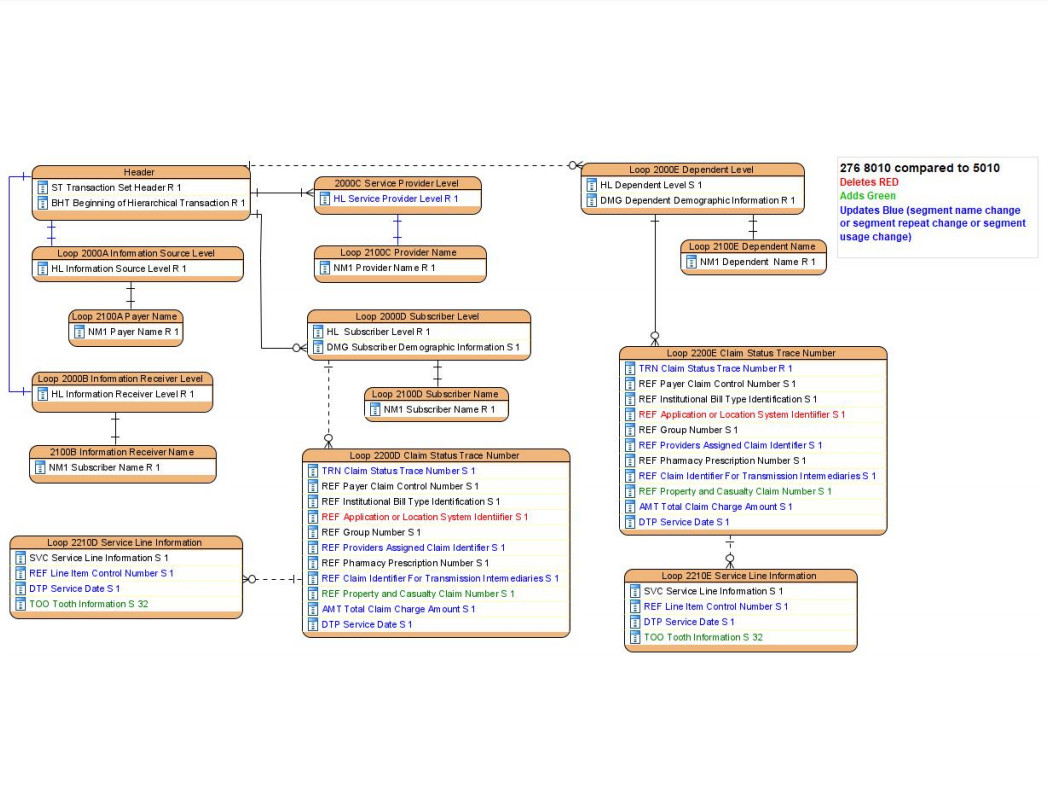1048x811 pixels.
Task: Click icon beside REF Line Item Control Number in 2210D
Action: [x=20, y=573]
